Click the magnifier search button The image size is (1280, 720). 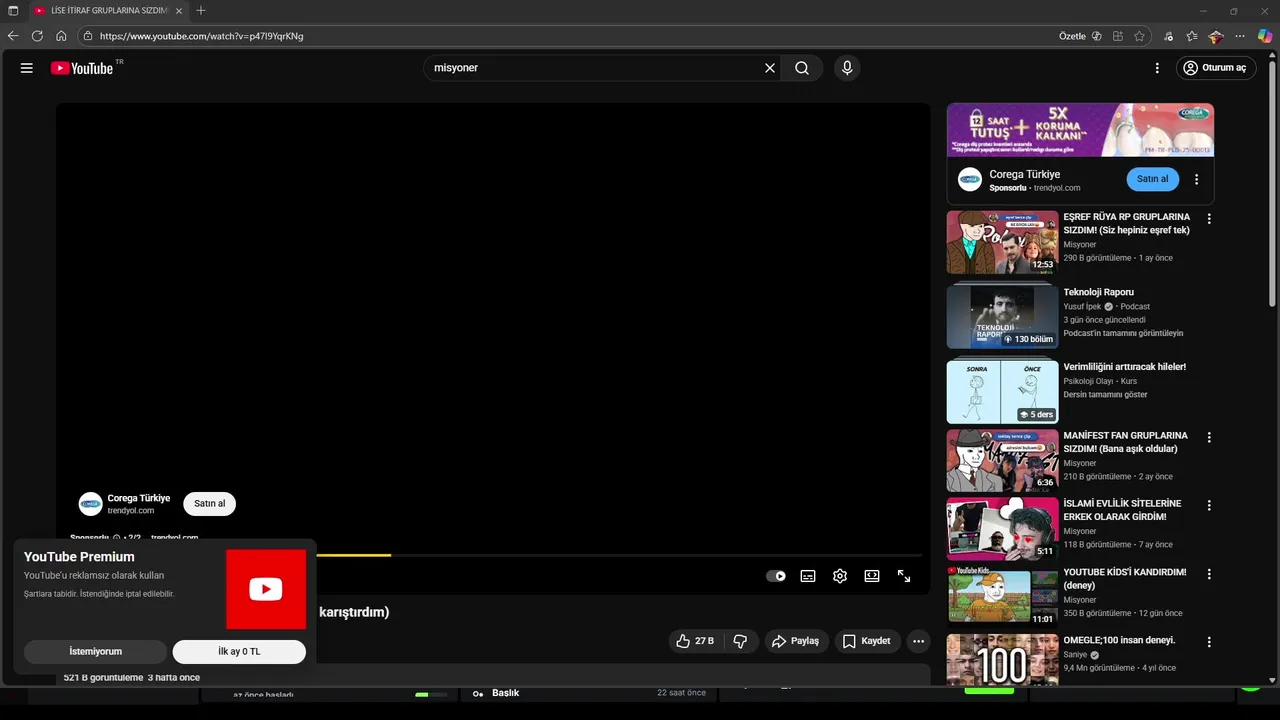802,68
